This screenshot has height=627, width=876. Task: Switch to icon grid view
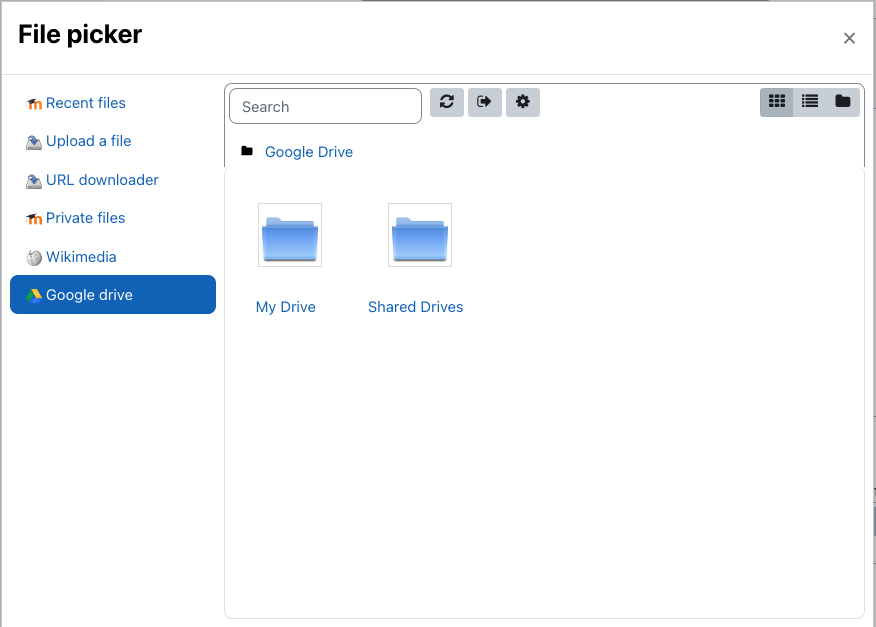tap(777, 102)
